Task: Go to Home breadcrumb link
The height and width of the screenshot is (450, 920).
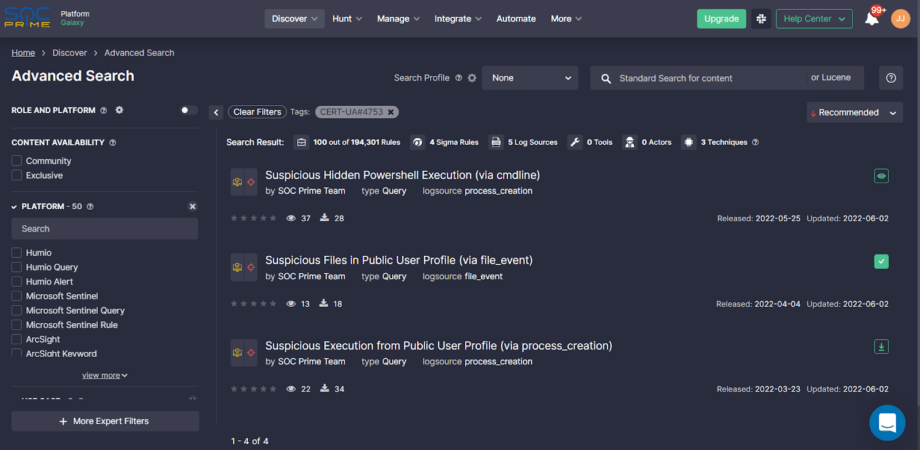Action: [23, 53]
